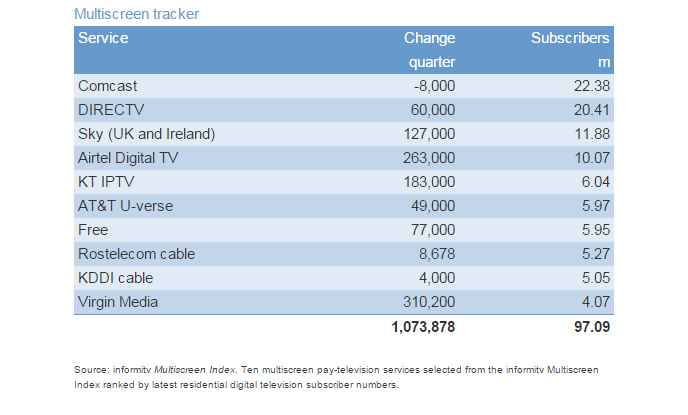Click the Rostelecom cable entry
Viewport: 688px width, 415px height.
click(x=136, y=254)
